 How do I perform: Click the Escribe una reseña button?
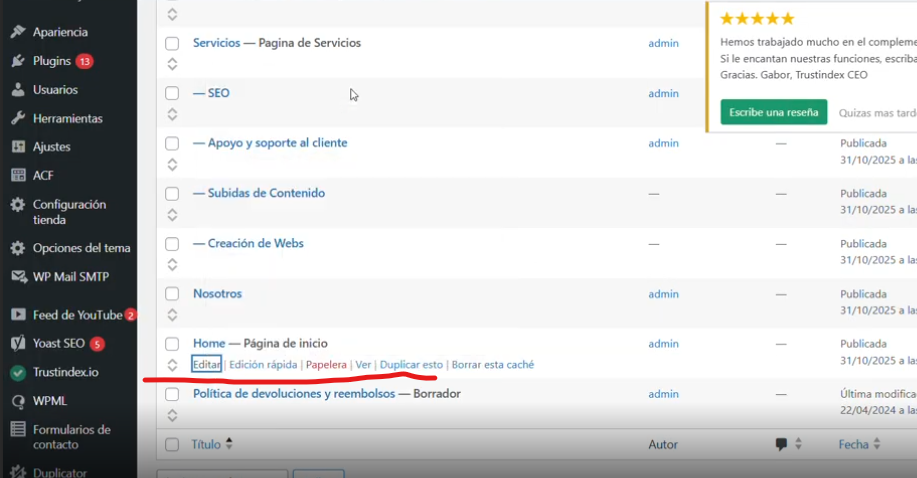pyautogui.click(x=773, y=112)
